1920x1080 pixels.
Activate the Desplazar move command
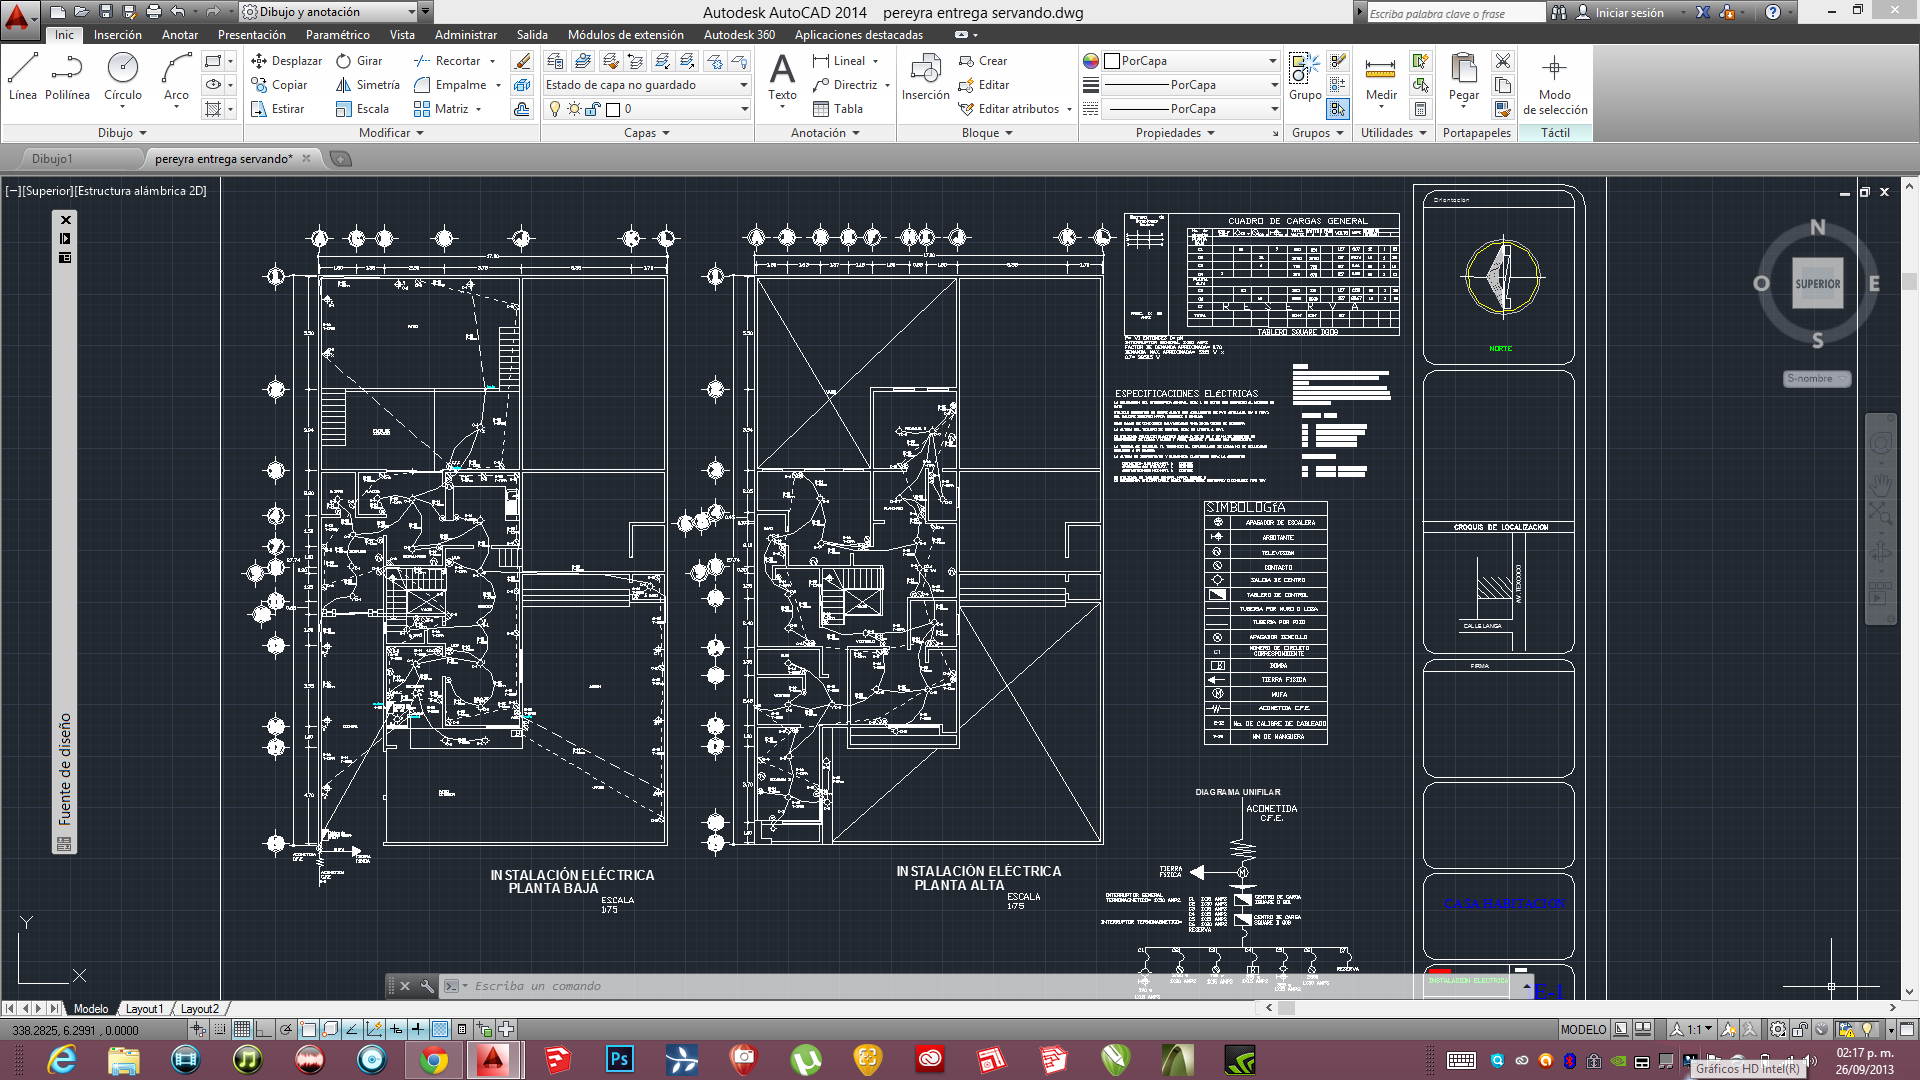pyautogui.click(x=287, y=61)
